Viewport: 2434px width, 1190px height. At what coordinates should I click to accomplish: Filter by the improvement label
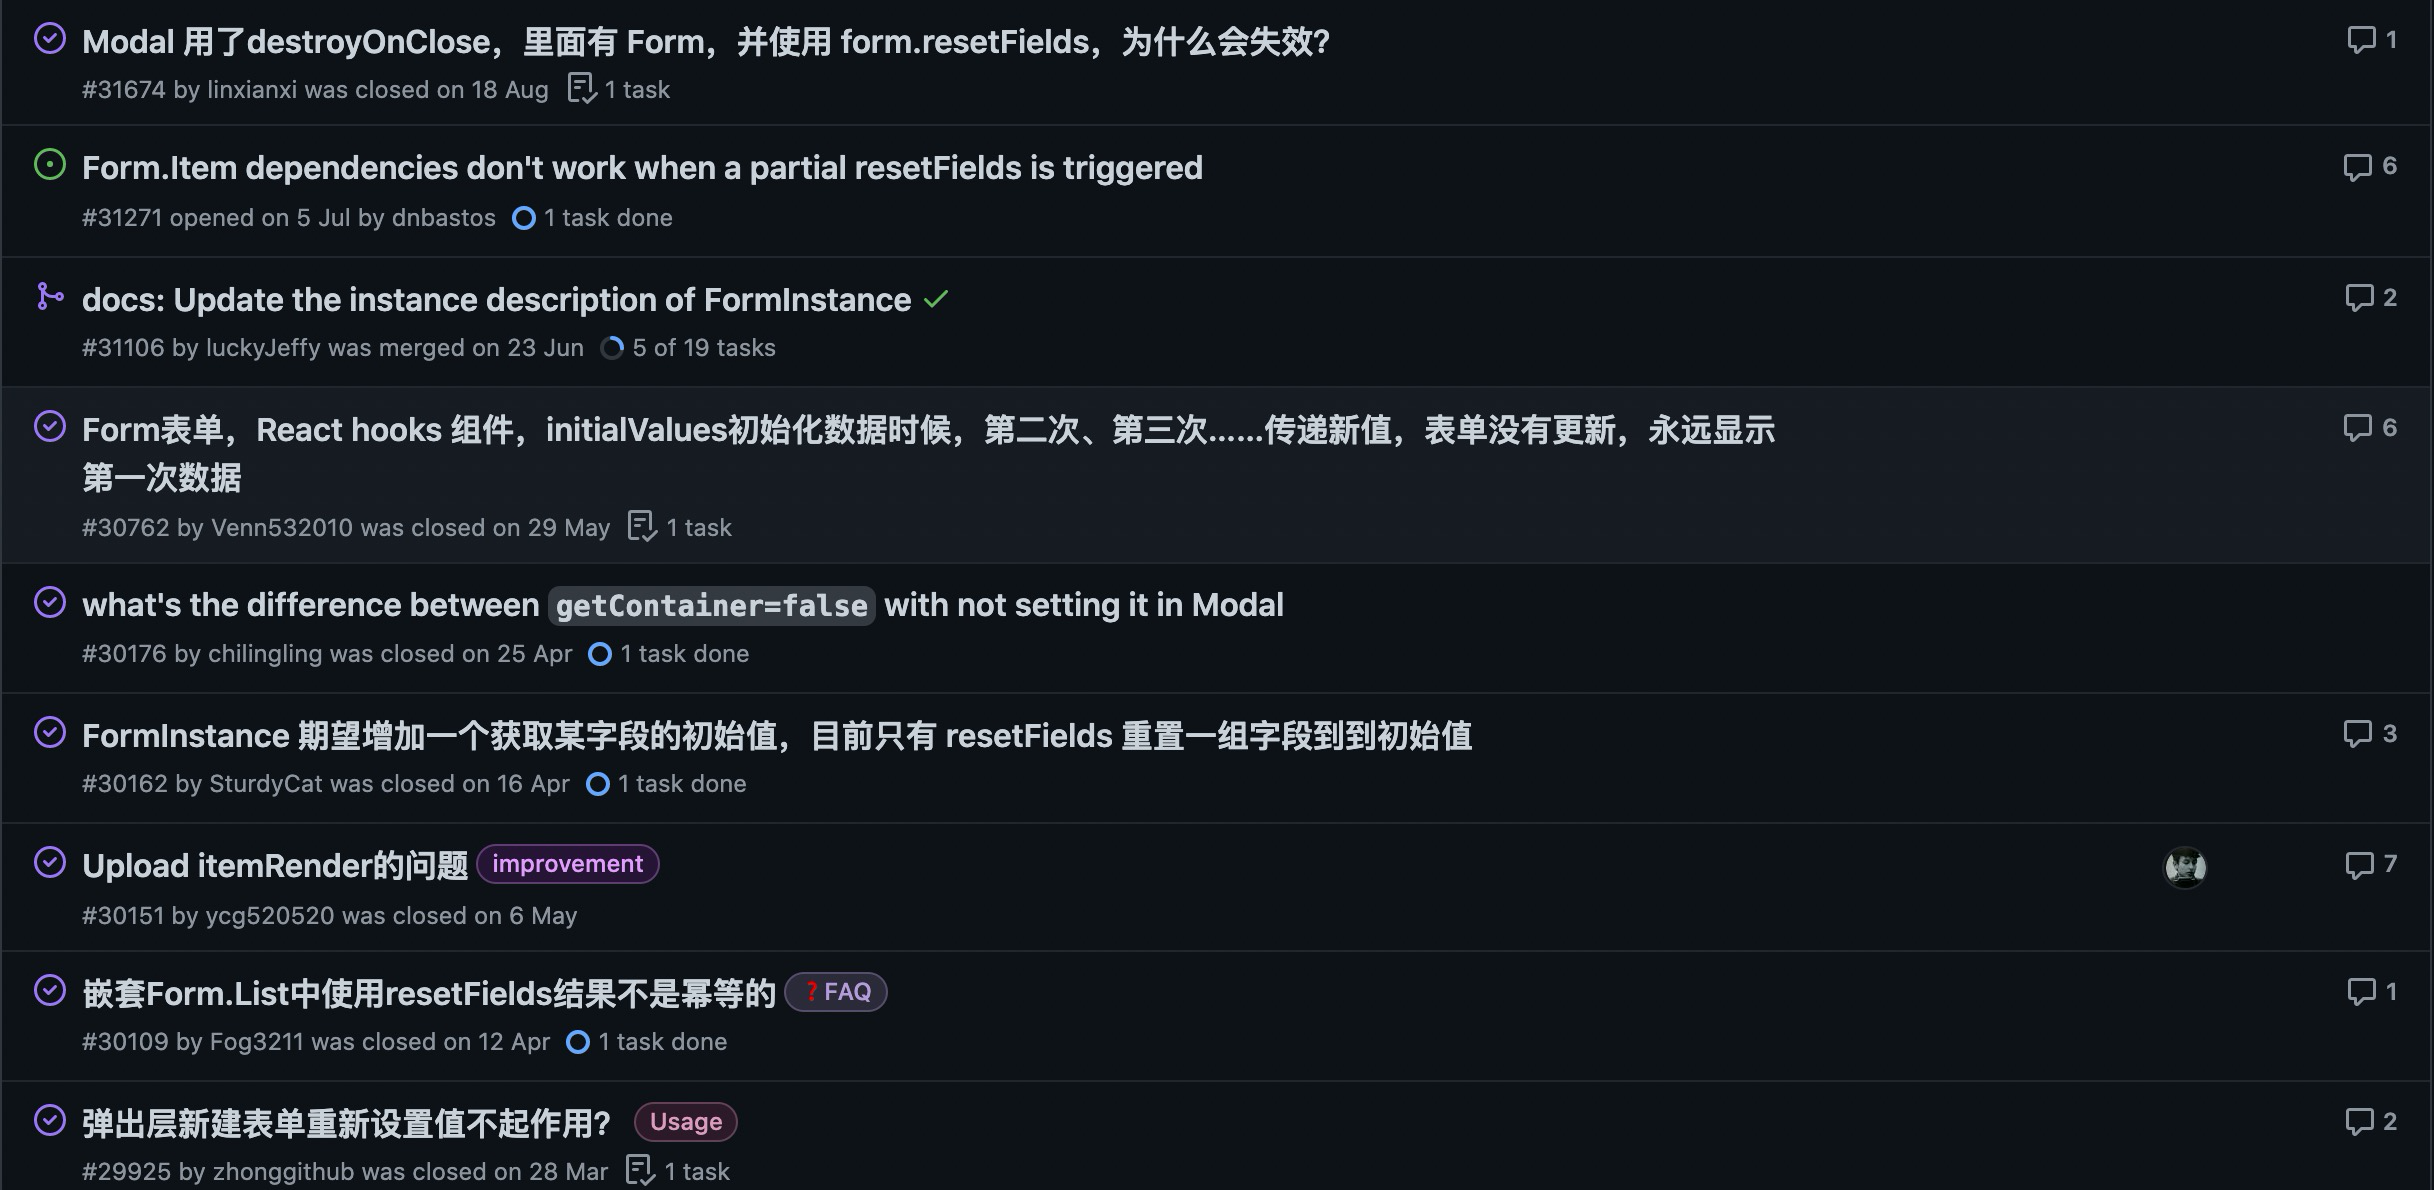(568, 864)
